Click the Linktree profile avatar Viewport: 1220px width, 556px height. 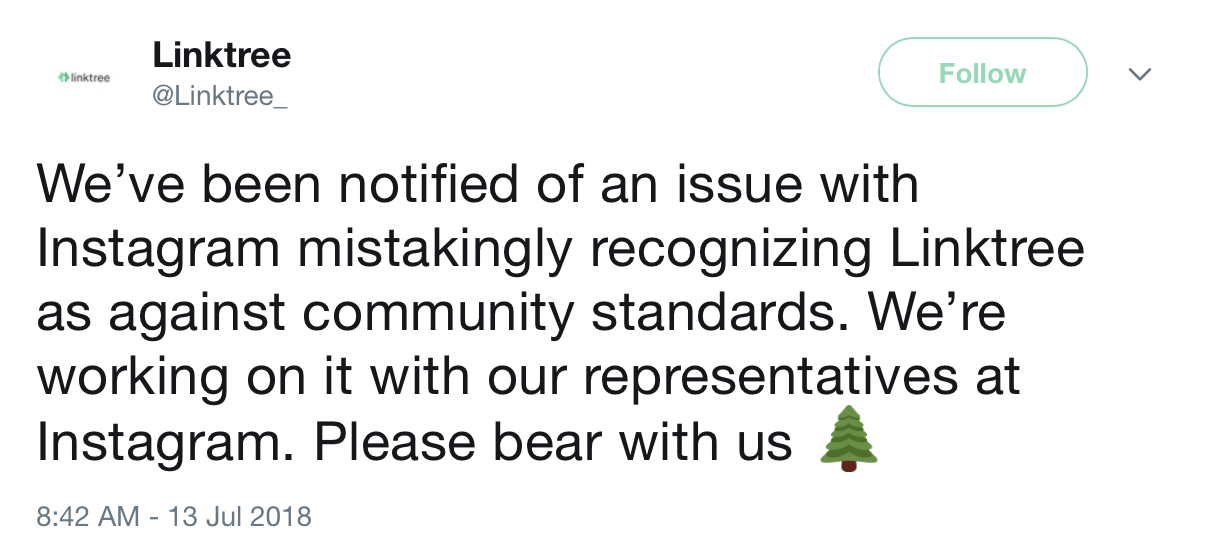85,76
